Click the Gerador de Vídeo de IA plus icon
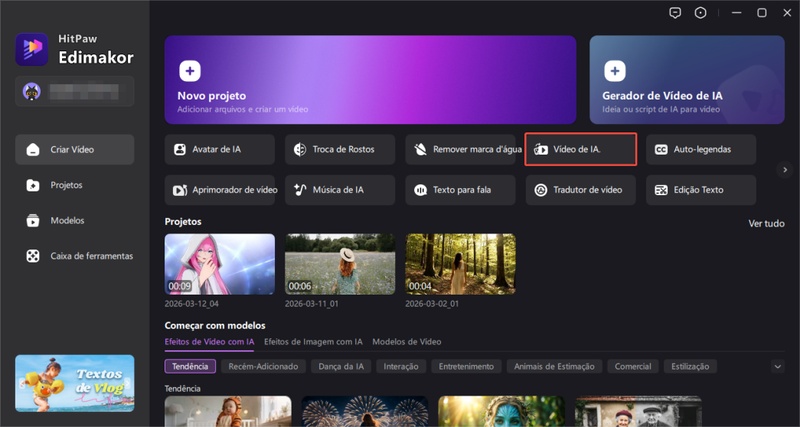Viewport: 800px width, 427px height. point(615,71)
